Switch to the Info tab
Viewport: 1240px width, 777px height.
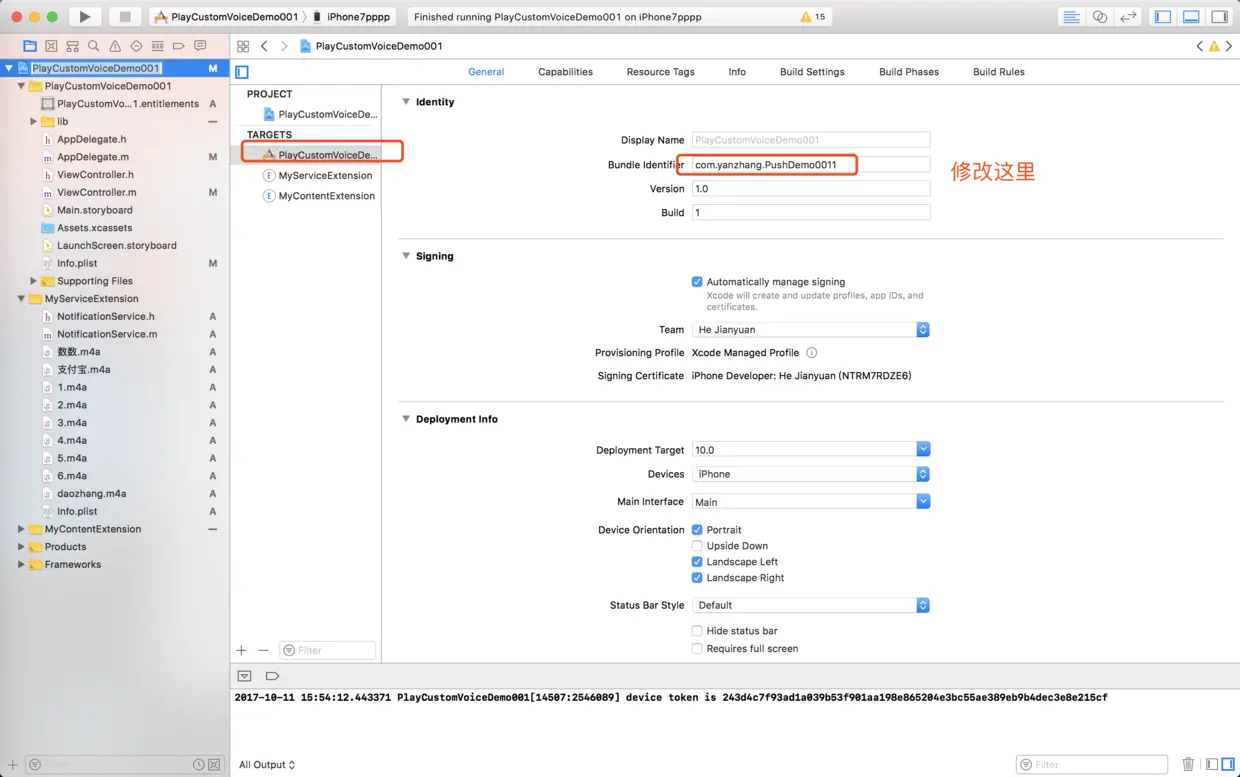point(737,72)
